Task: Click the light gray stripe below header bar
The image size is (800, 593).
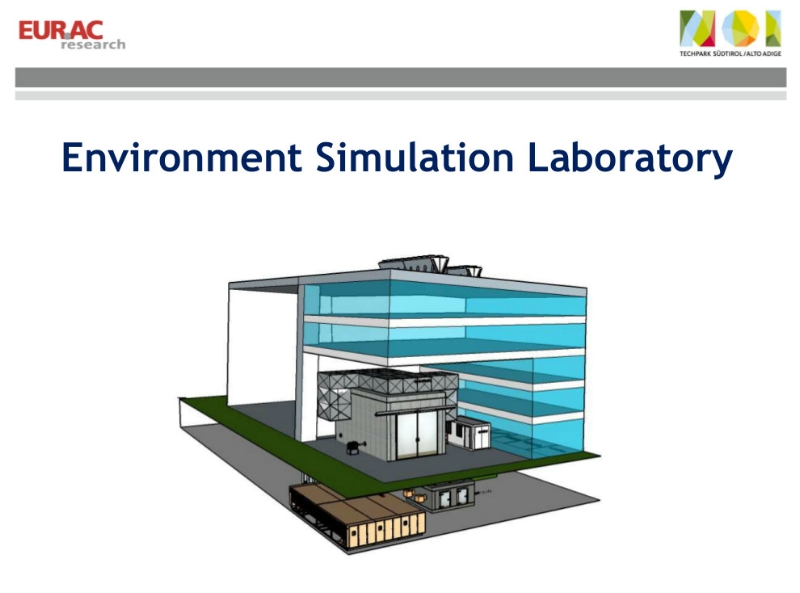Action: click(x=400, y=96)
